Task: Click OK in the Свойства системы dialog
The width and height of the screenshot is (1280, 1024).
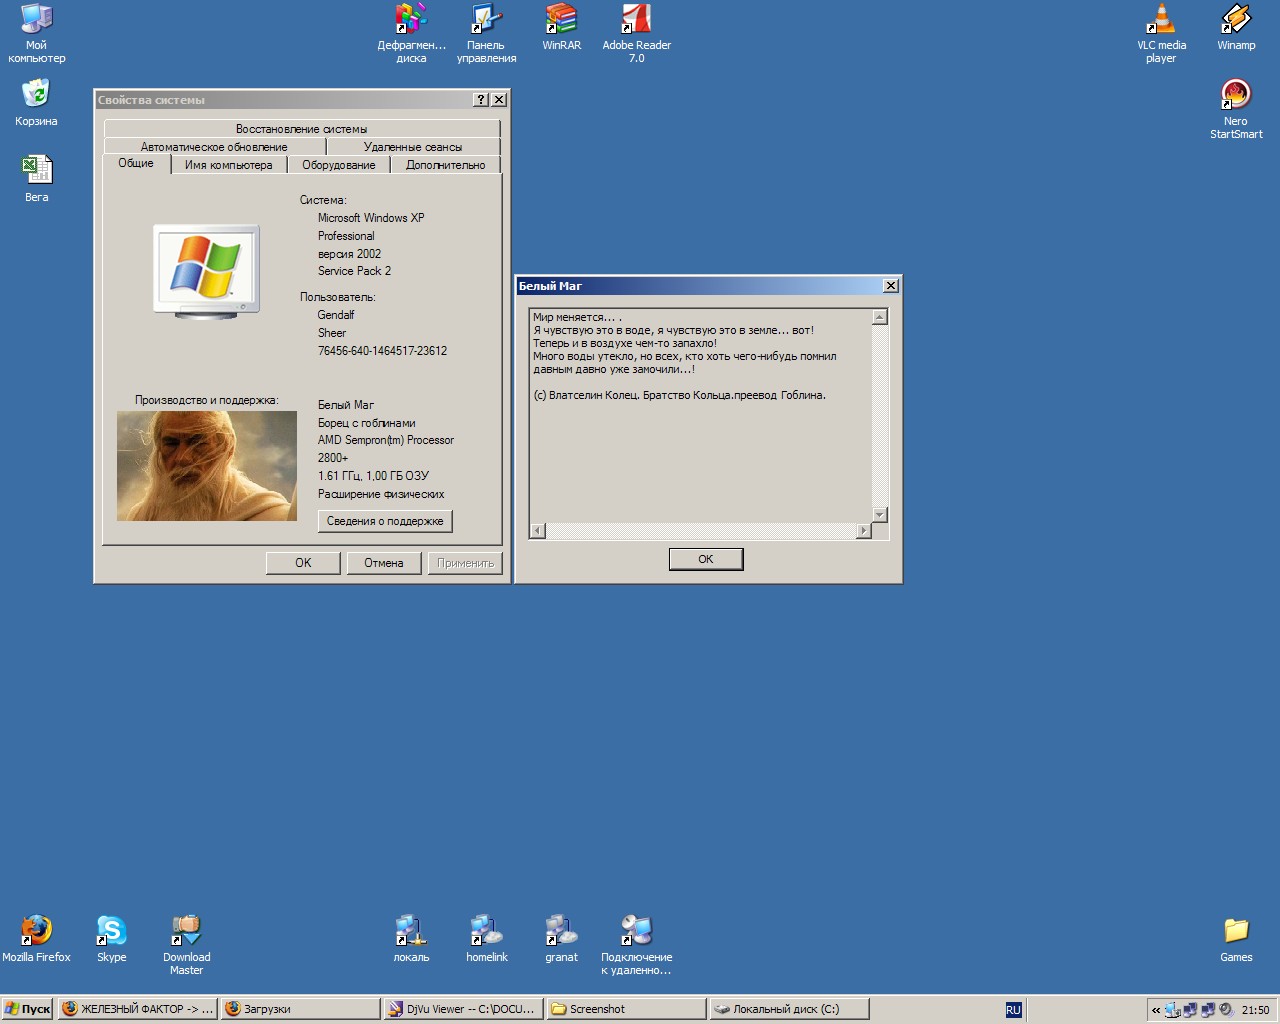Action: point(303,563)
